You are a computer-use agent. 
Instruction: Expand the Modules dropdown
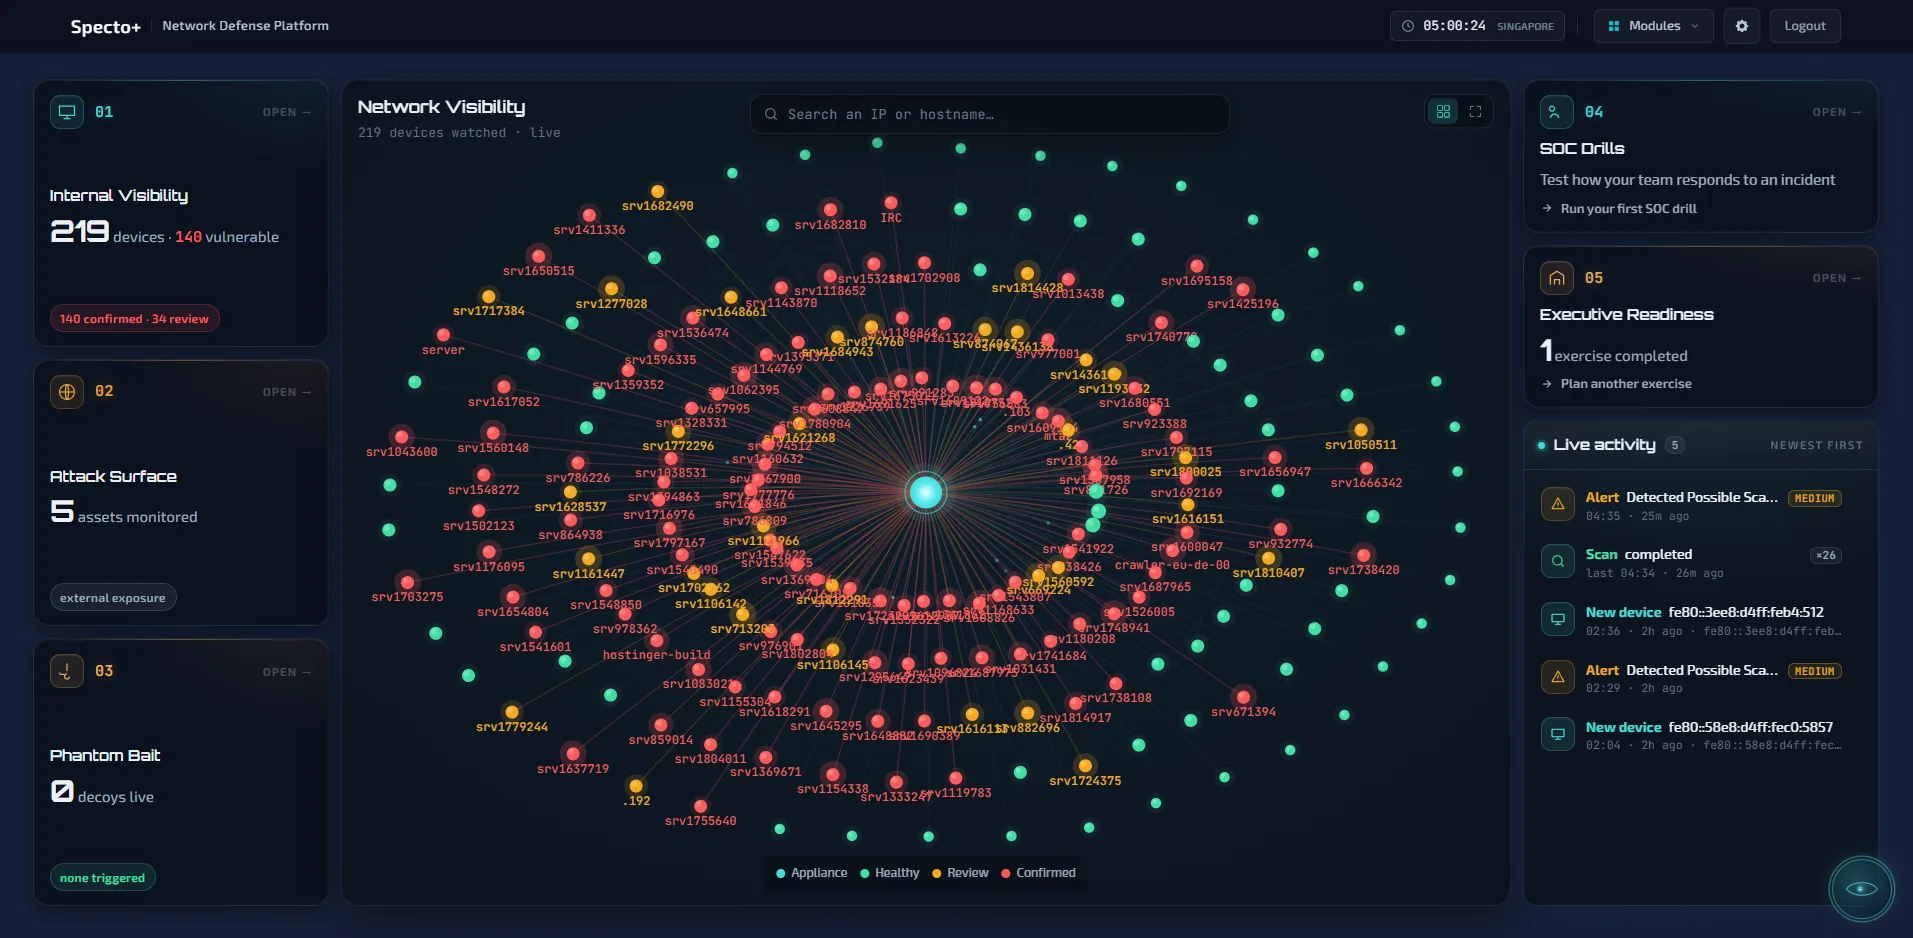1653,26
